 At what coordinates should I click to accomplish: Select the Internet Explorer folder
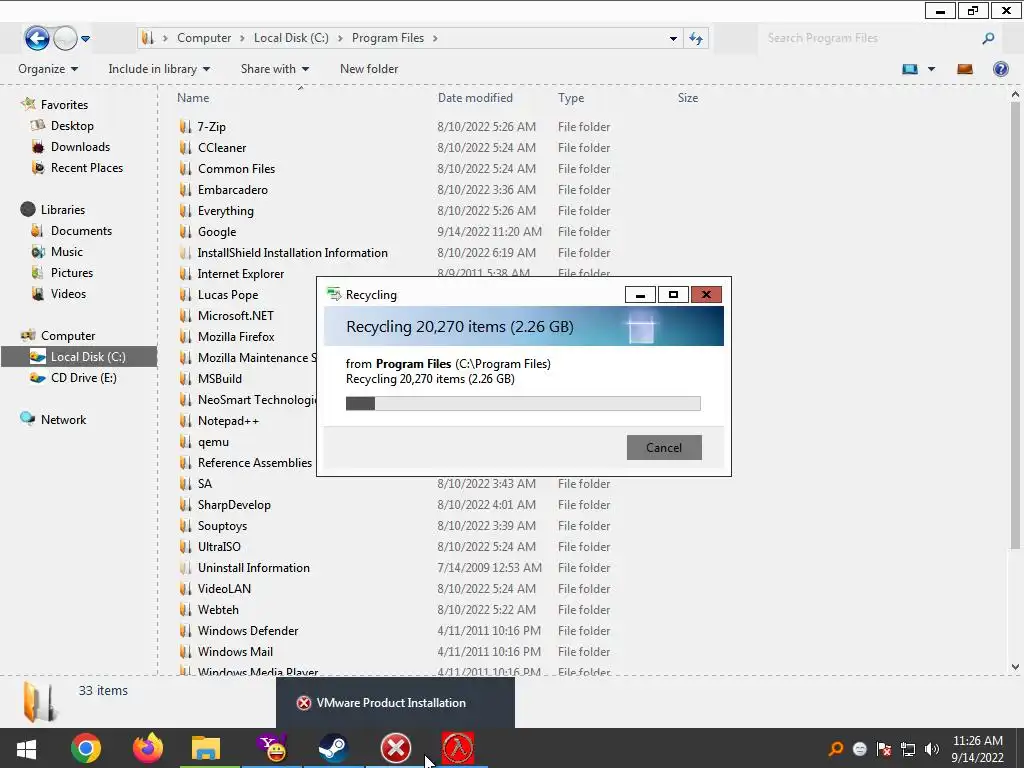[x=240, y=274]
